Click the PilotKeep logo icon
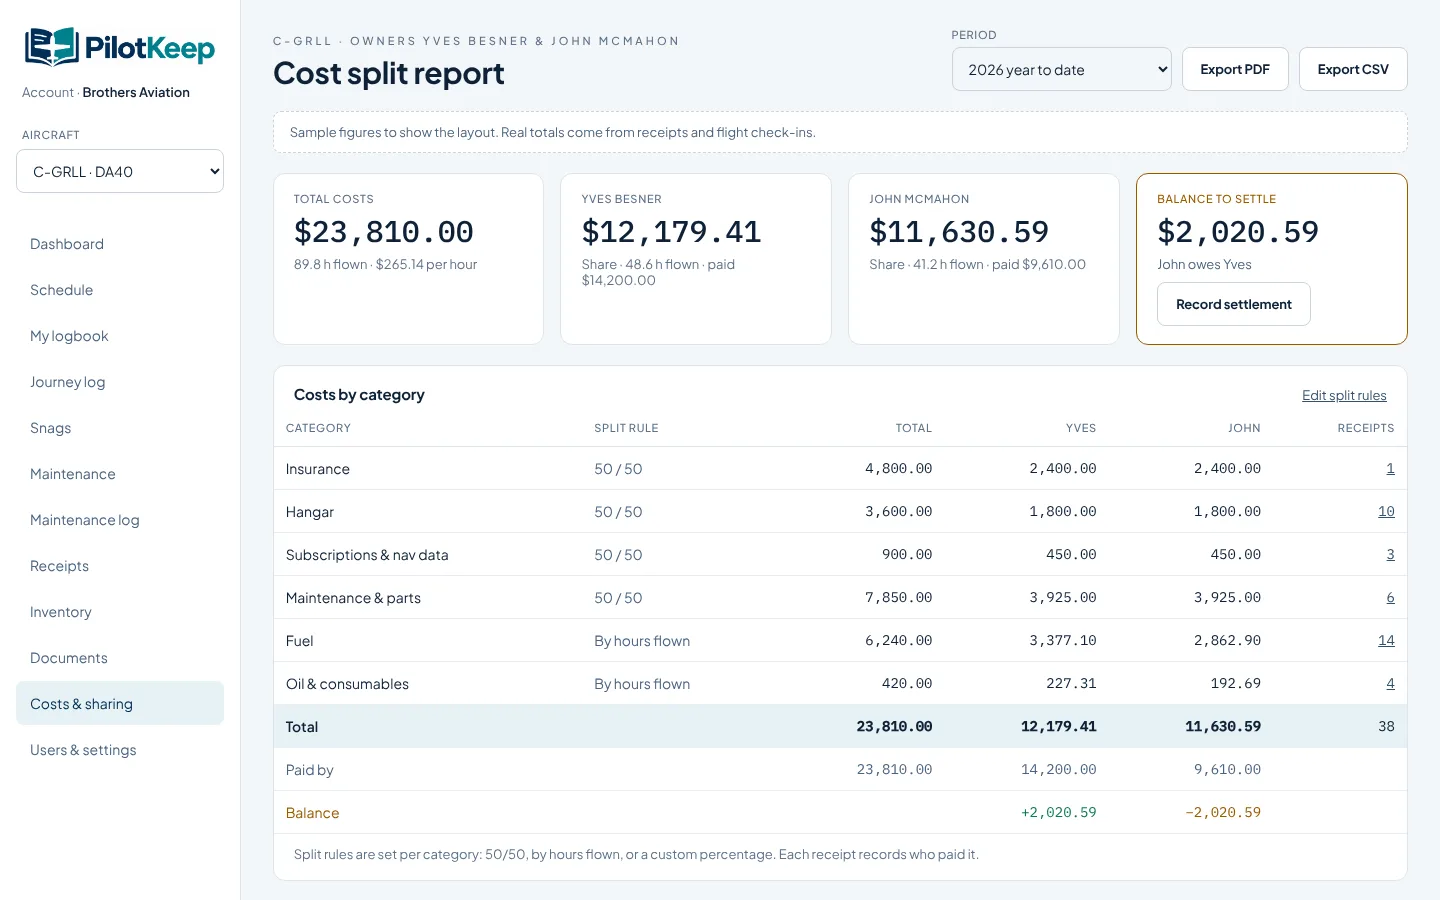This screenshot has height=900, width=1440. pos(51,47)
